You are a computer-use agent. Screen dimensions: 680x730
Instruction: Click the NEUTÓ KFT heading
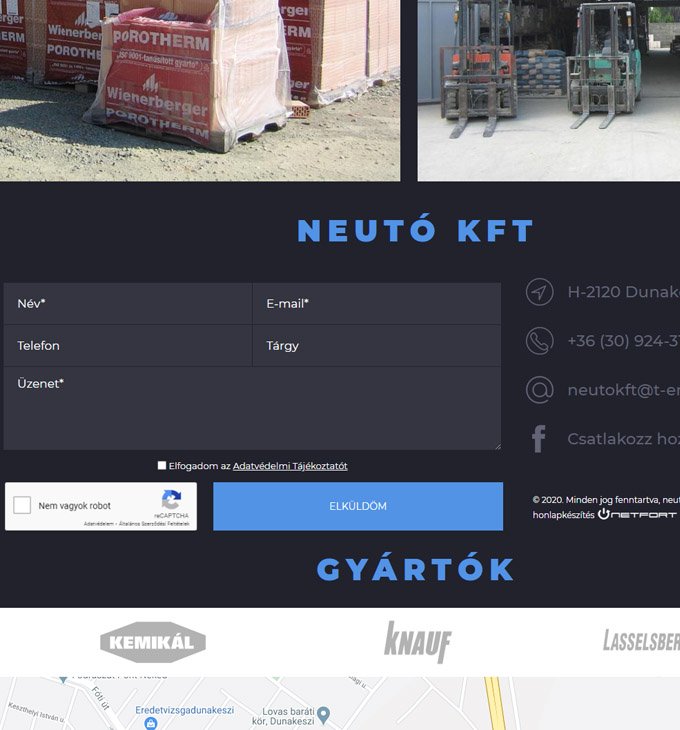[416, 230]
